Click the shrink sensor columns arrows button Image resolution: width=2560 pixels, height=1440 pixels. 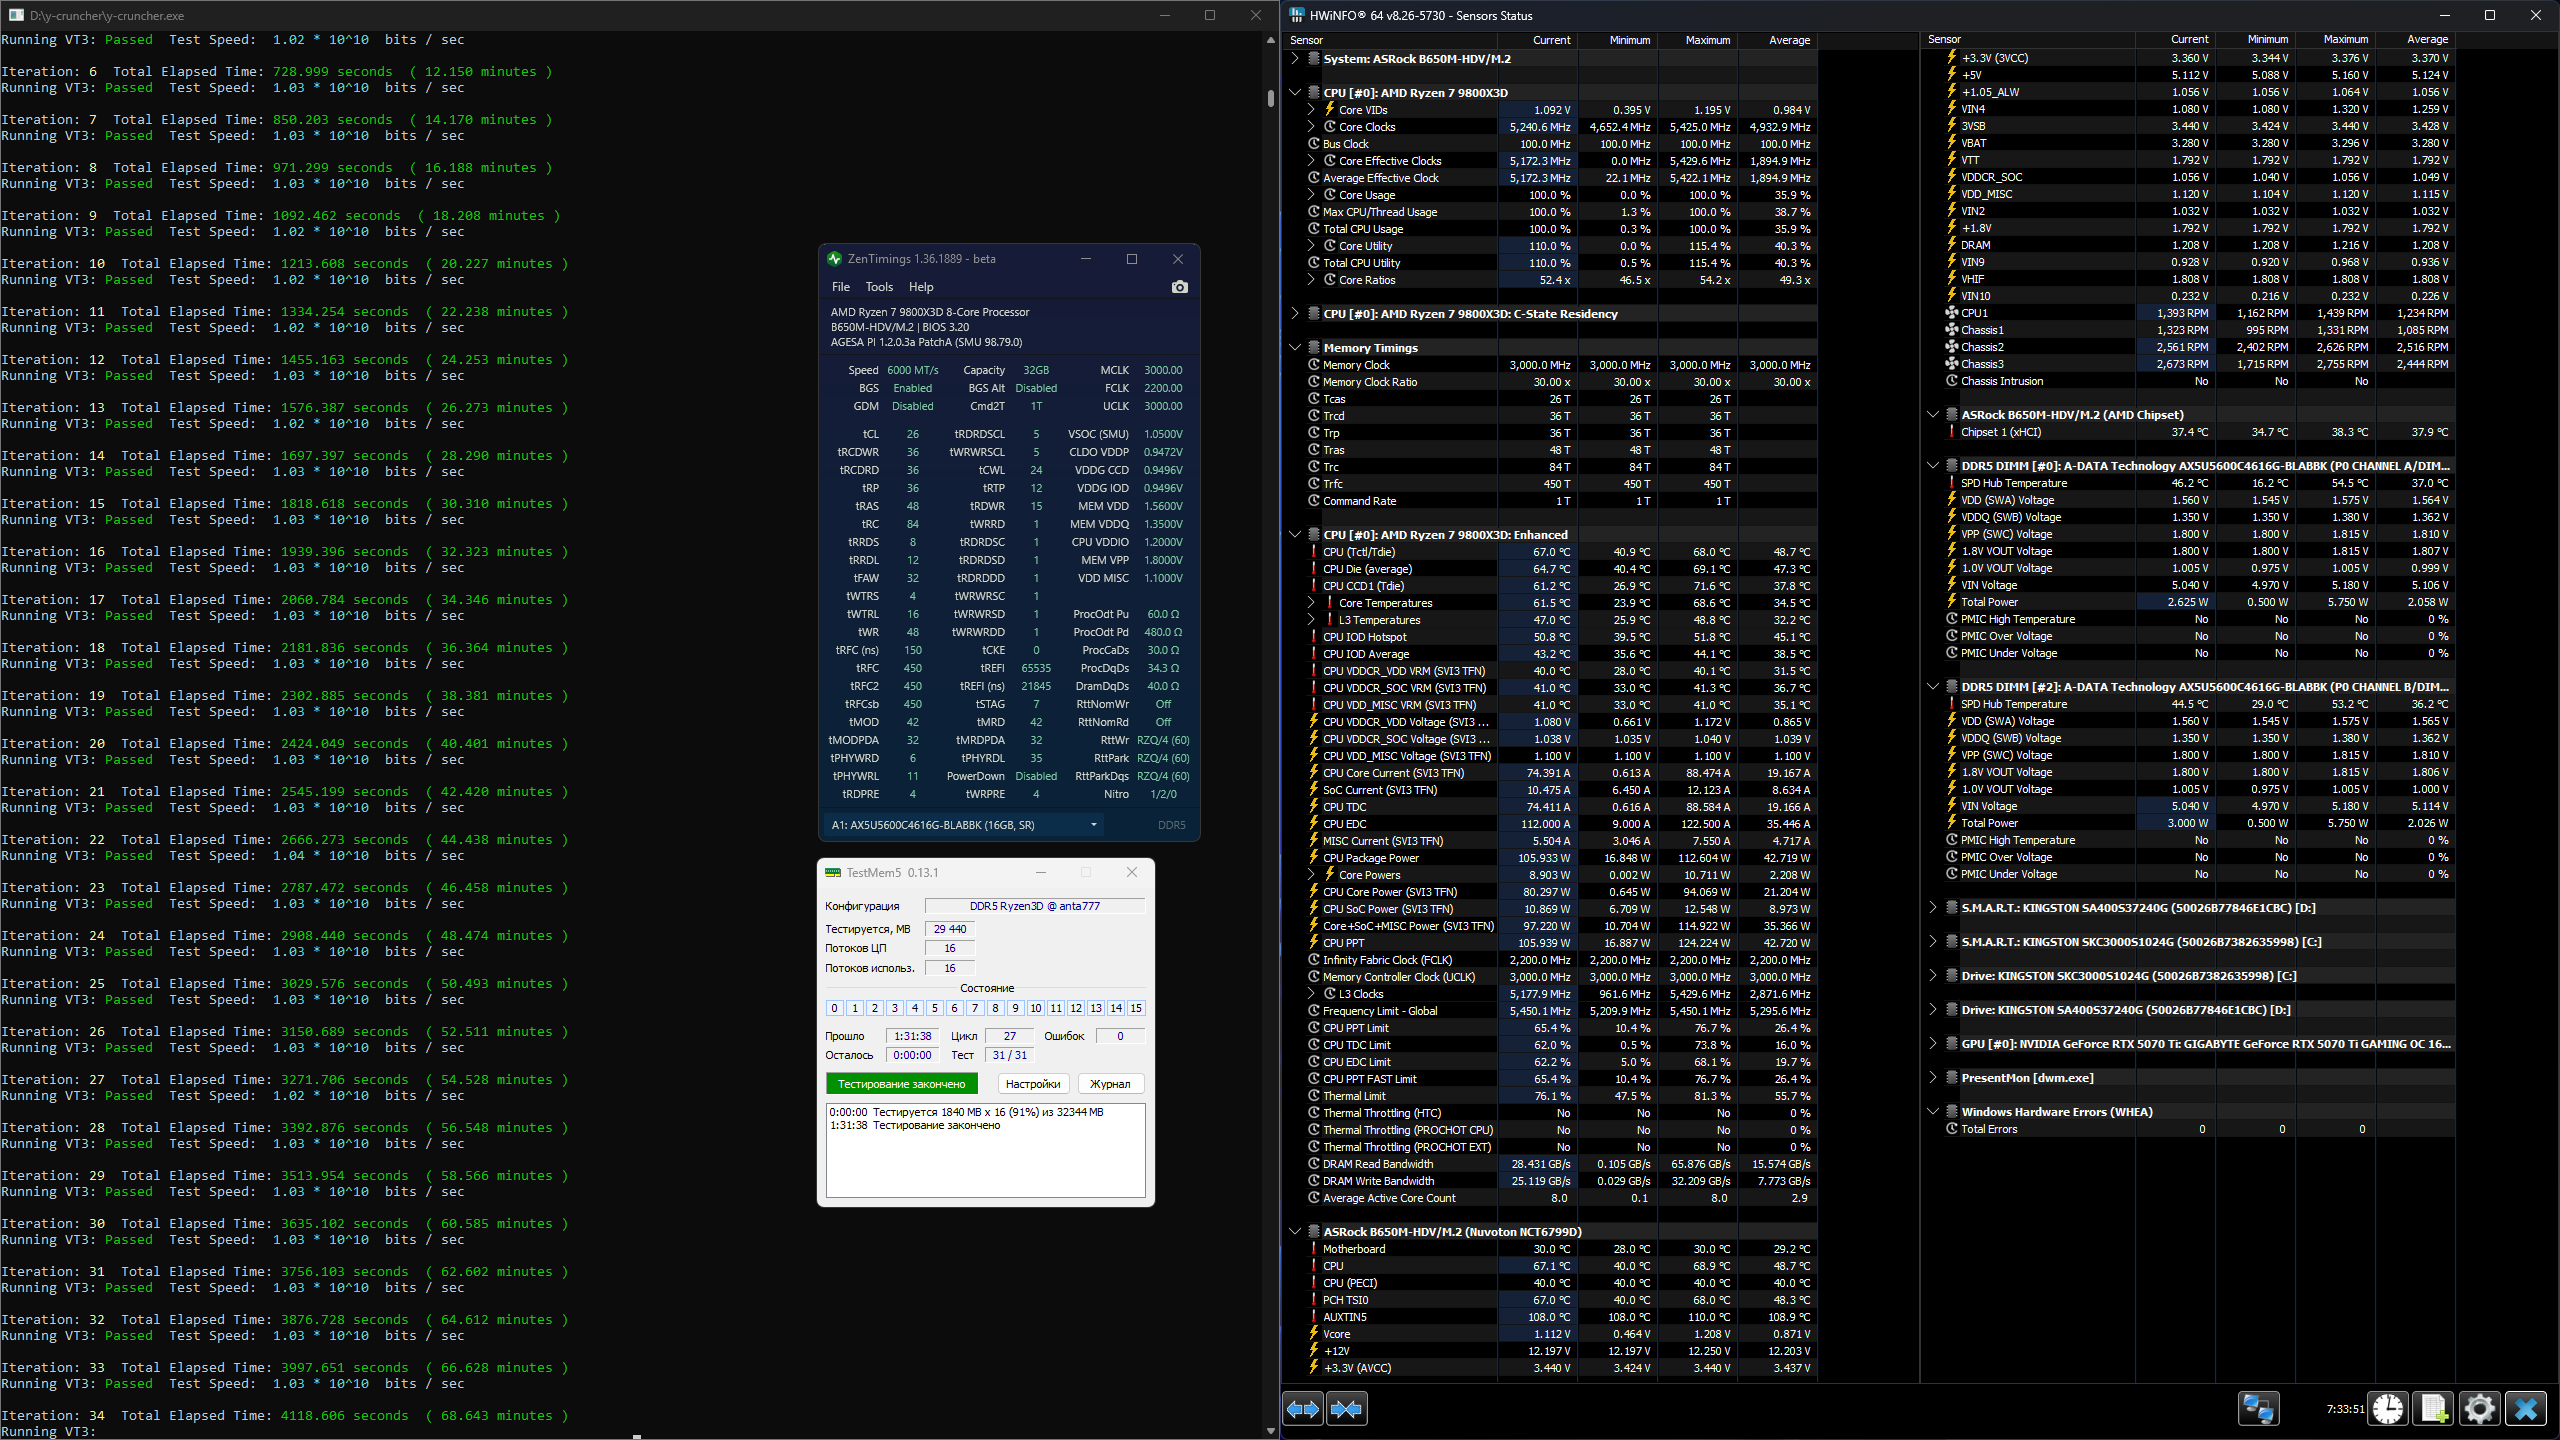click(x=1347, y=1409)
